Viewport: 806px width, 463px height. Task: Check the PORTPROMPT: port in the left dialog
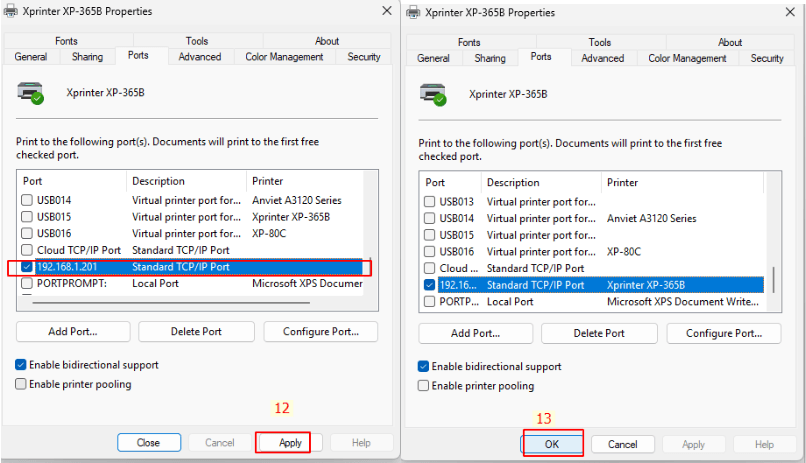[27, 283]
